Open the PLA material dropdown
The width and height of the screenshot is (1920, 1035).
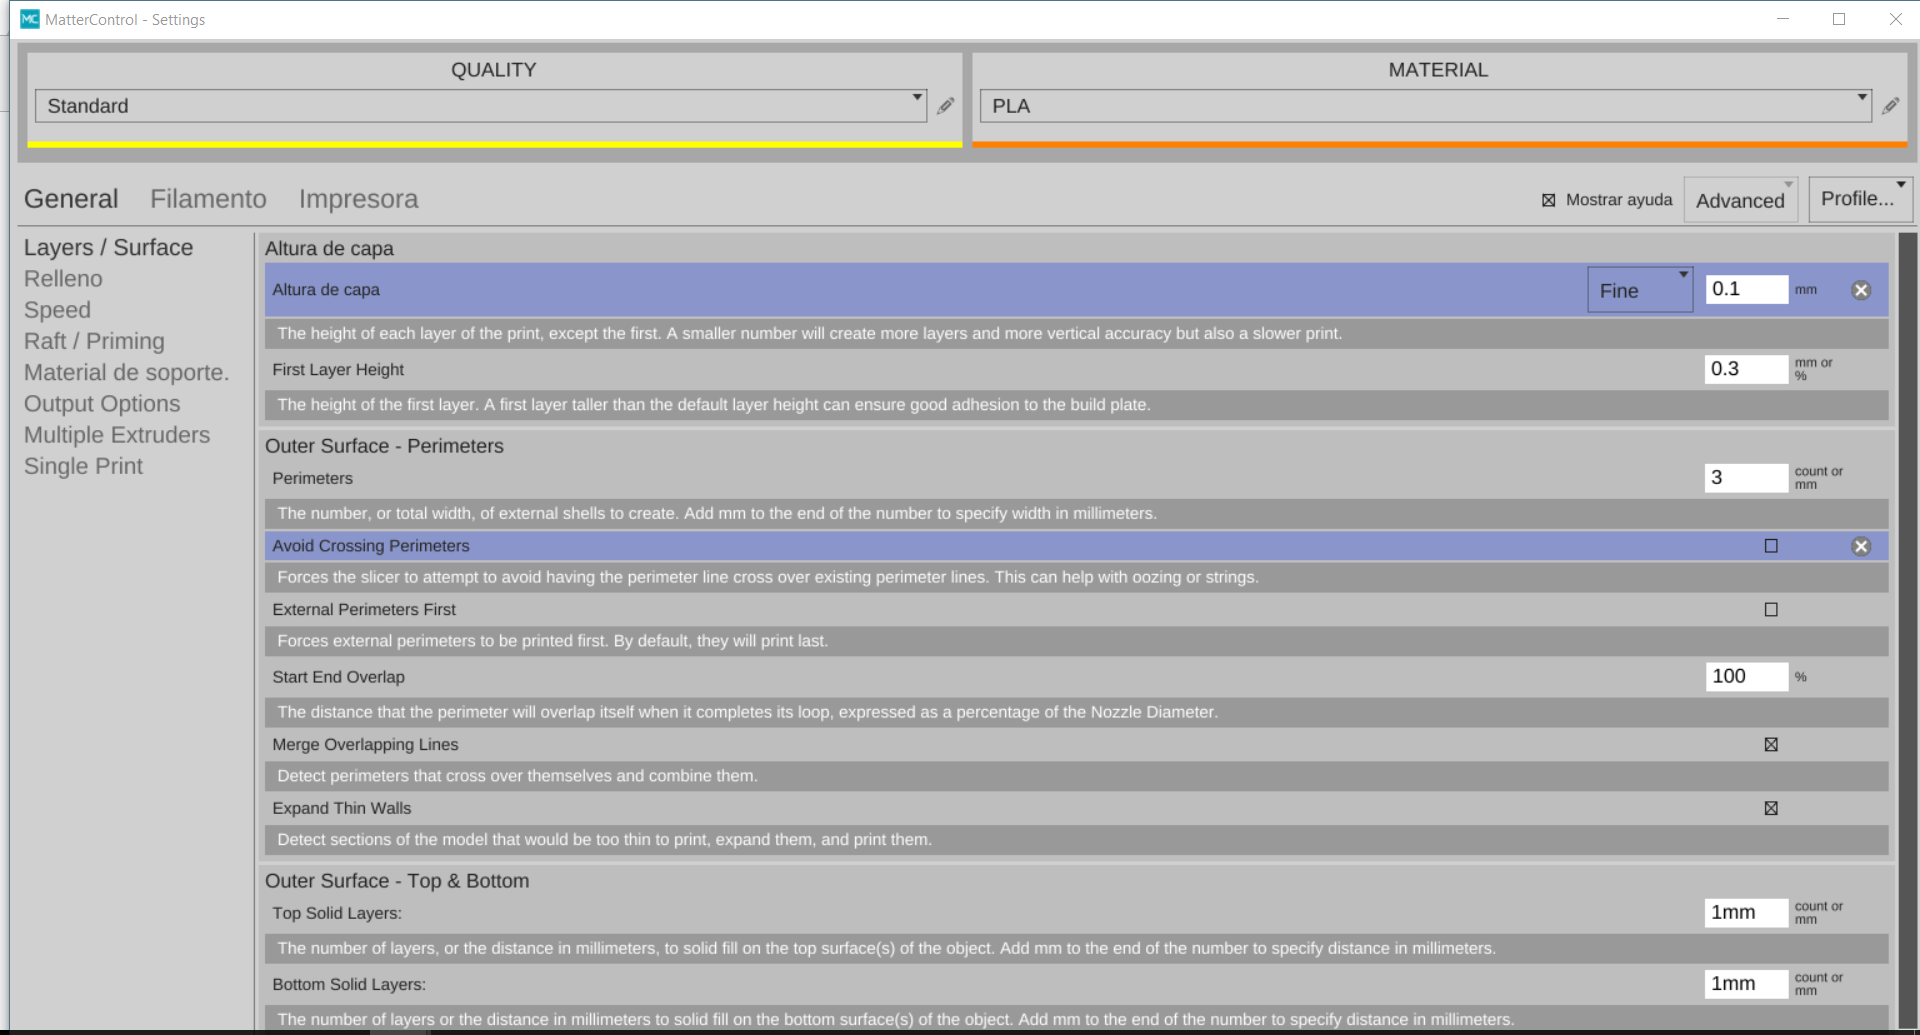pos(1424,106)
